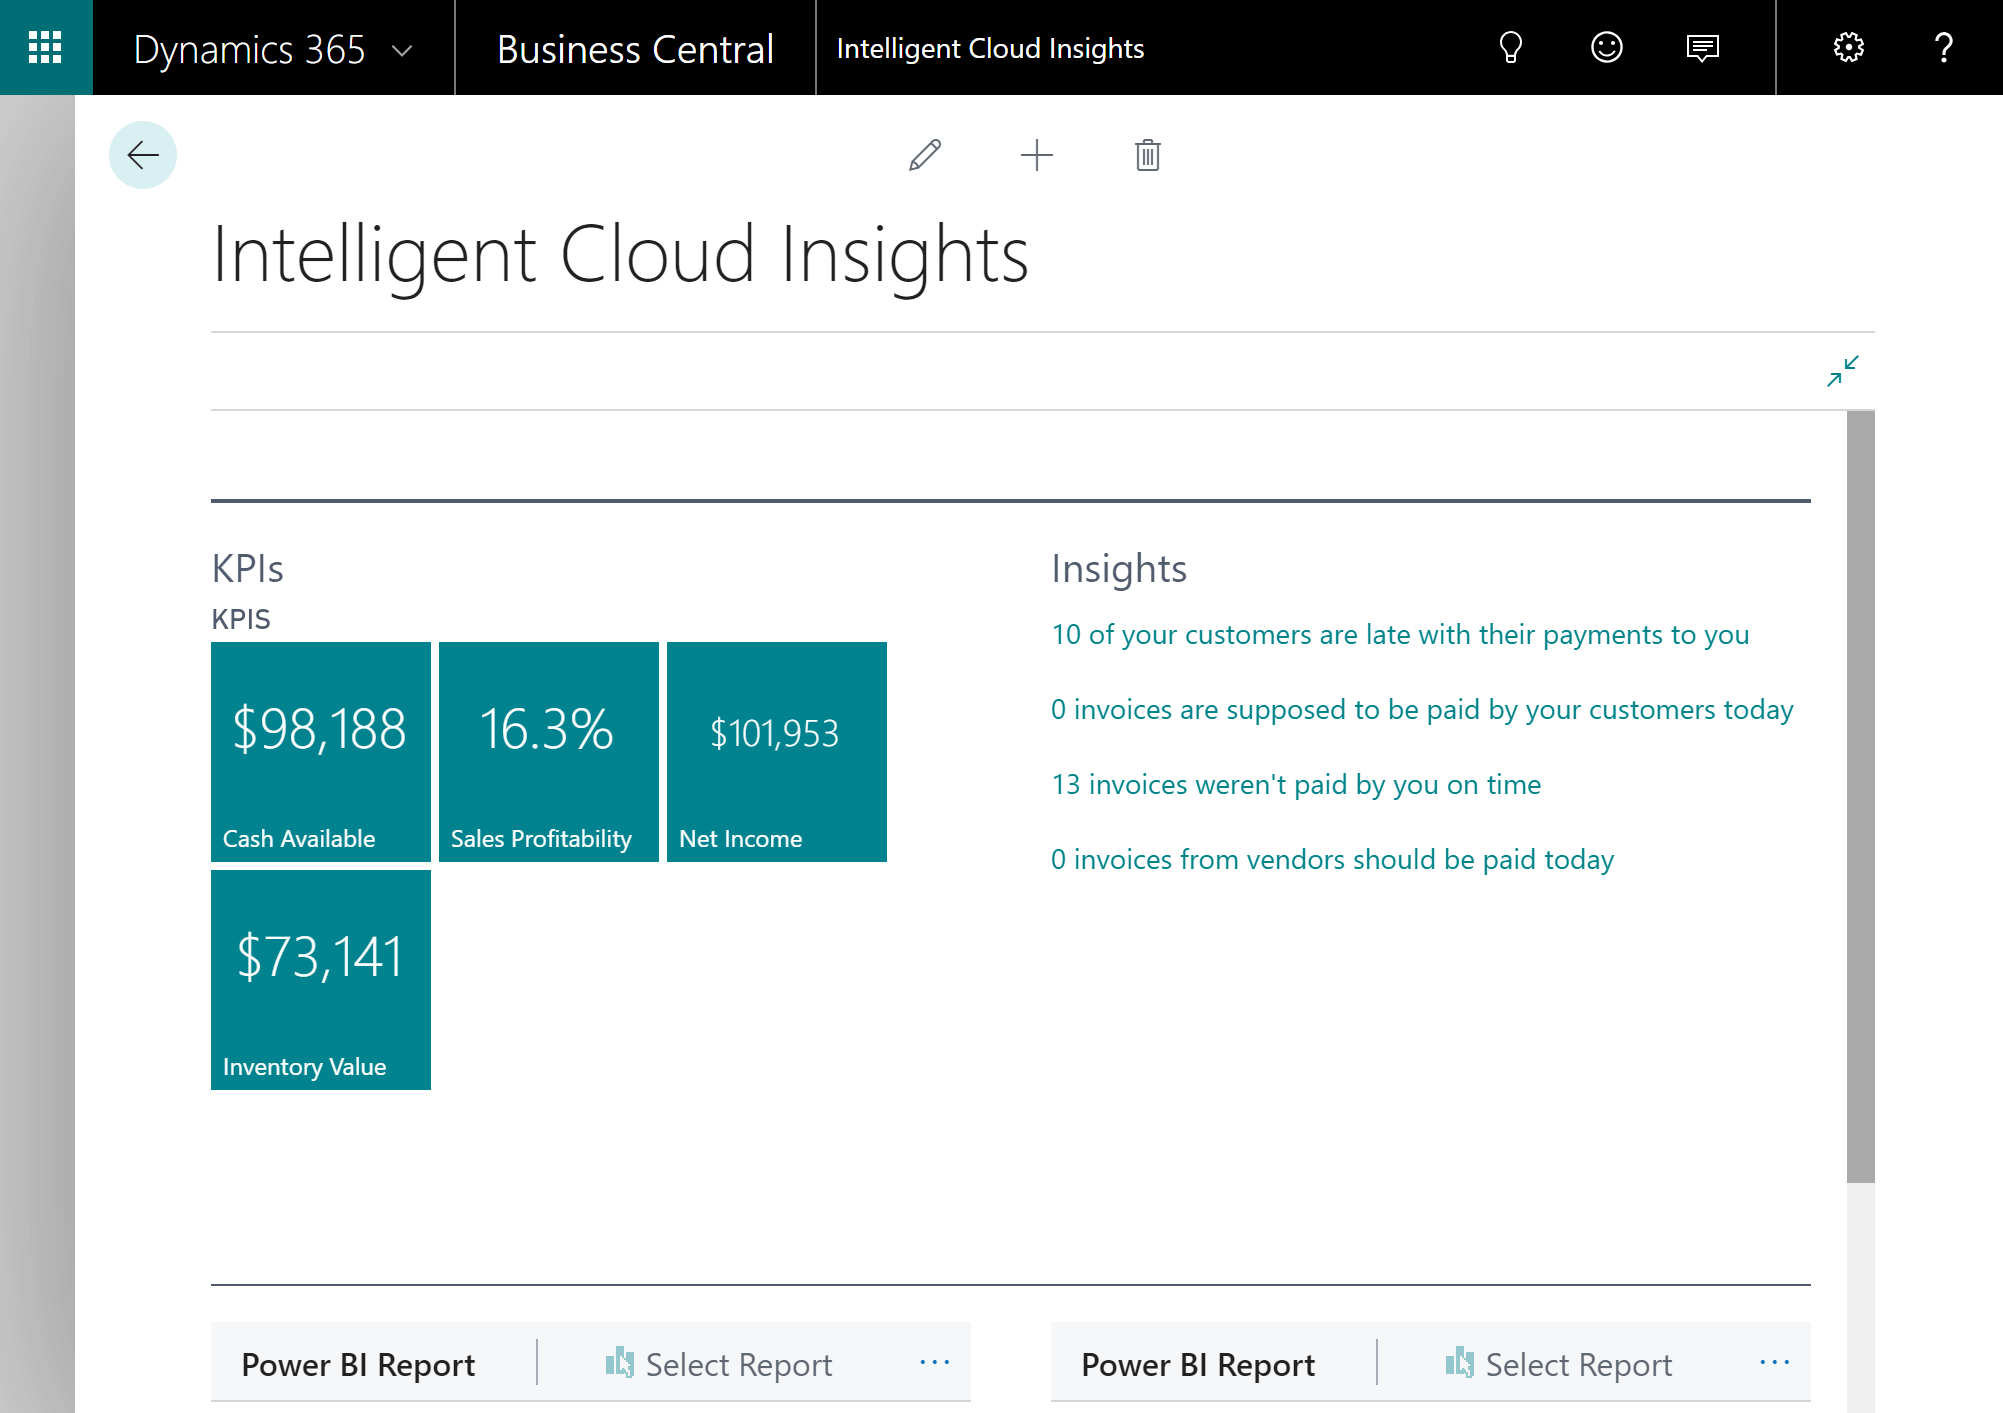
Task: Open more options in right Power BI part
Action: click(x=1774, y=1362)
